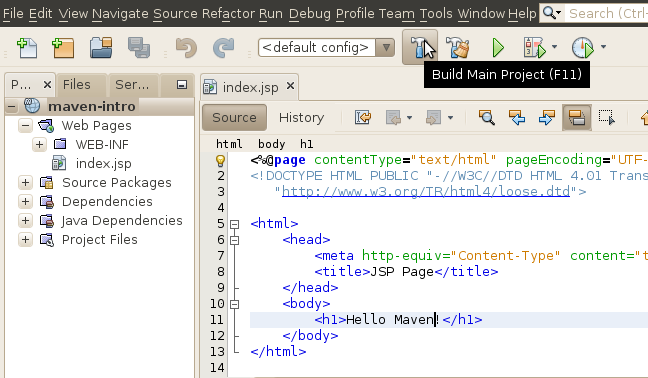648x378 pixels.
Task: Open the Tools menu
Action: pos(436,14)
